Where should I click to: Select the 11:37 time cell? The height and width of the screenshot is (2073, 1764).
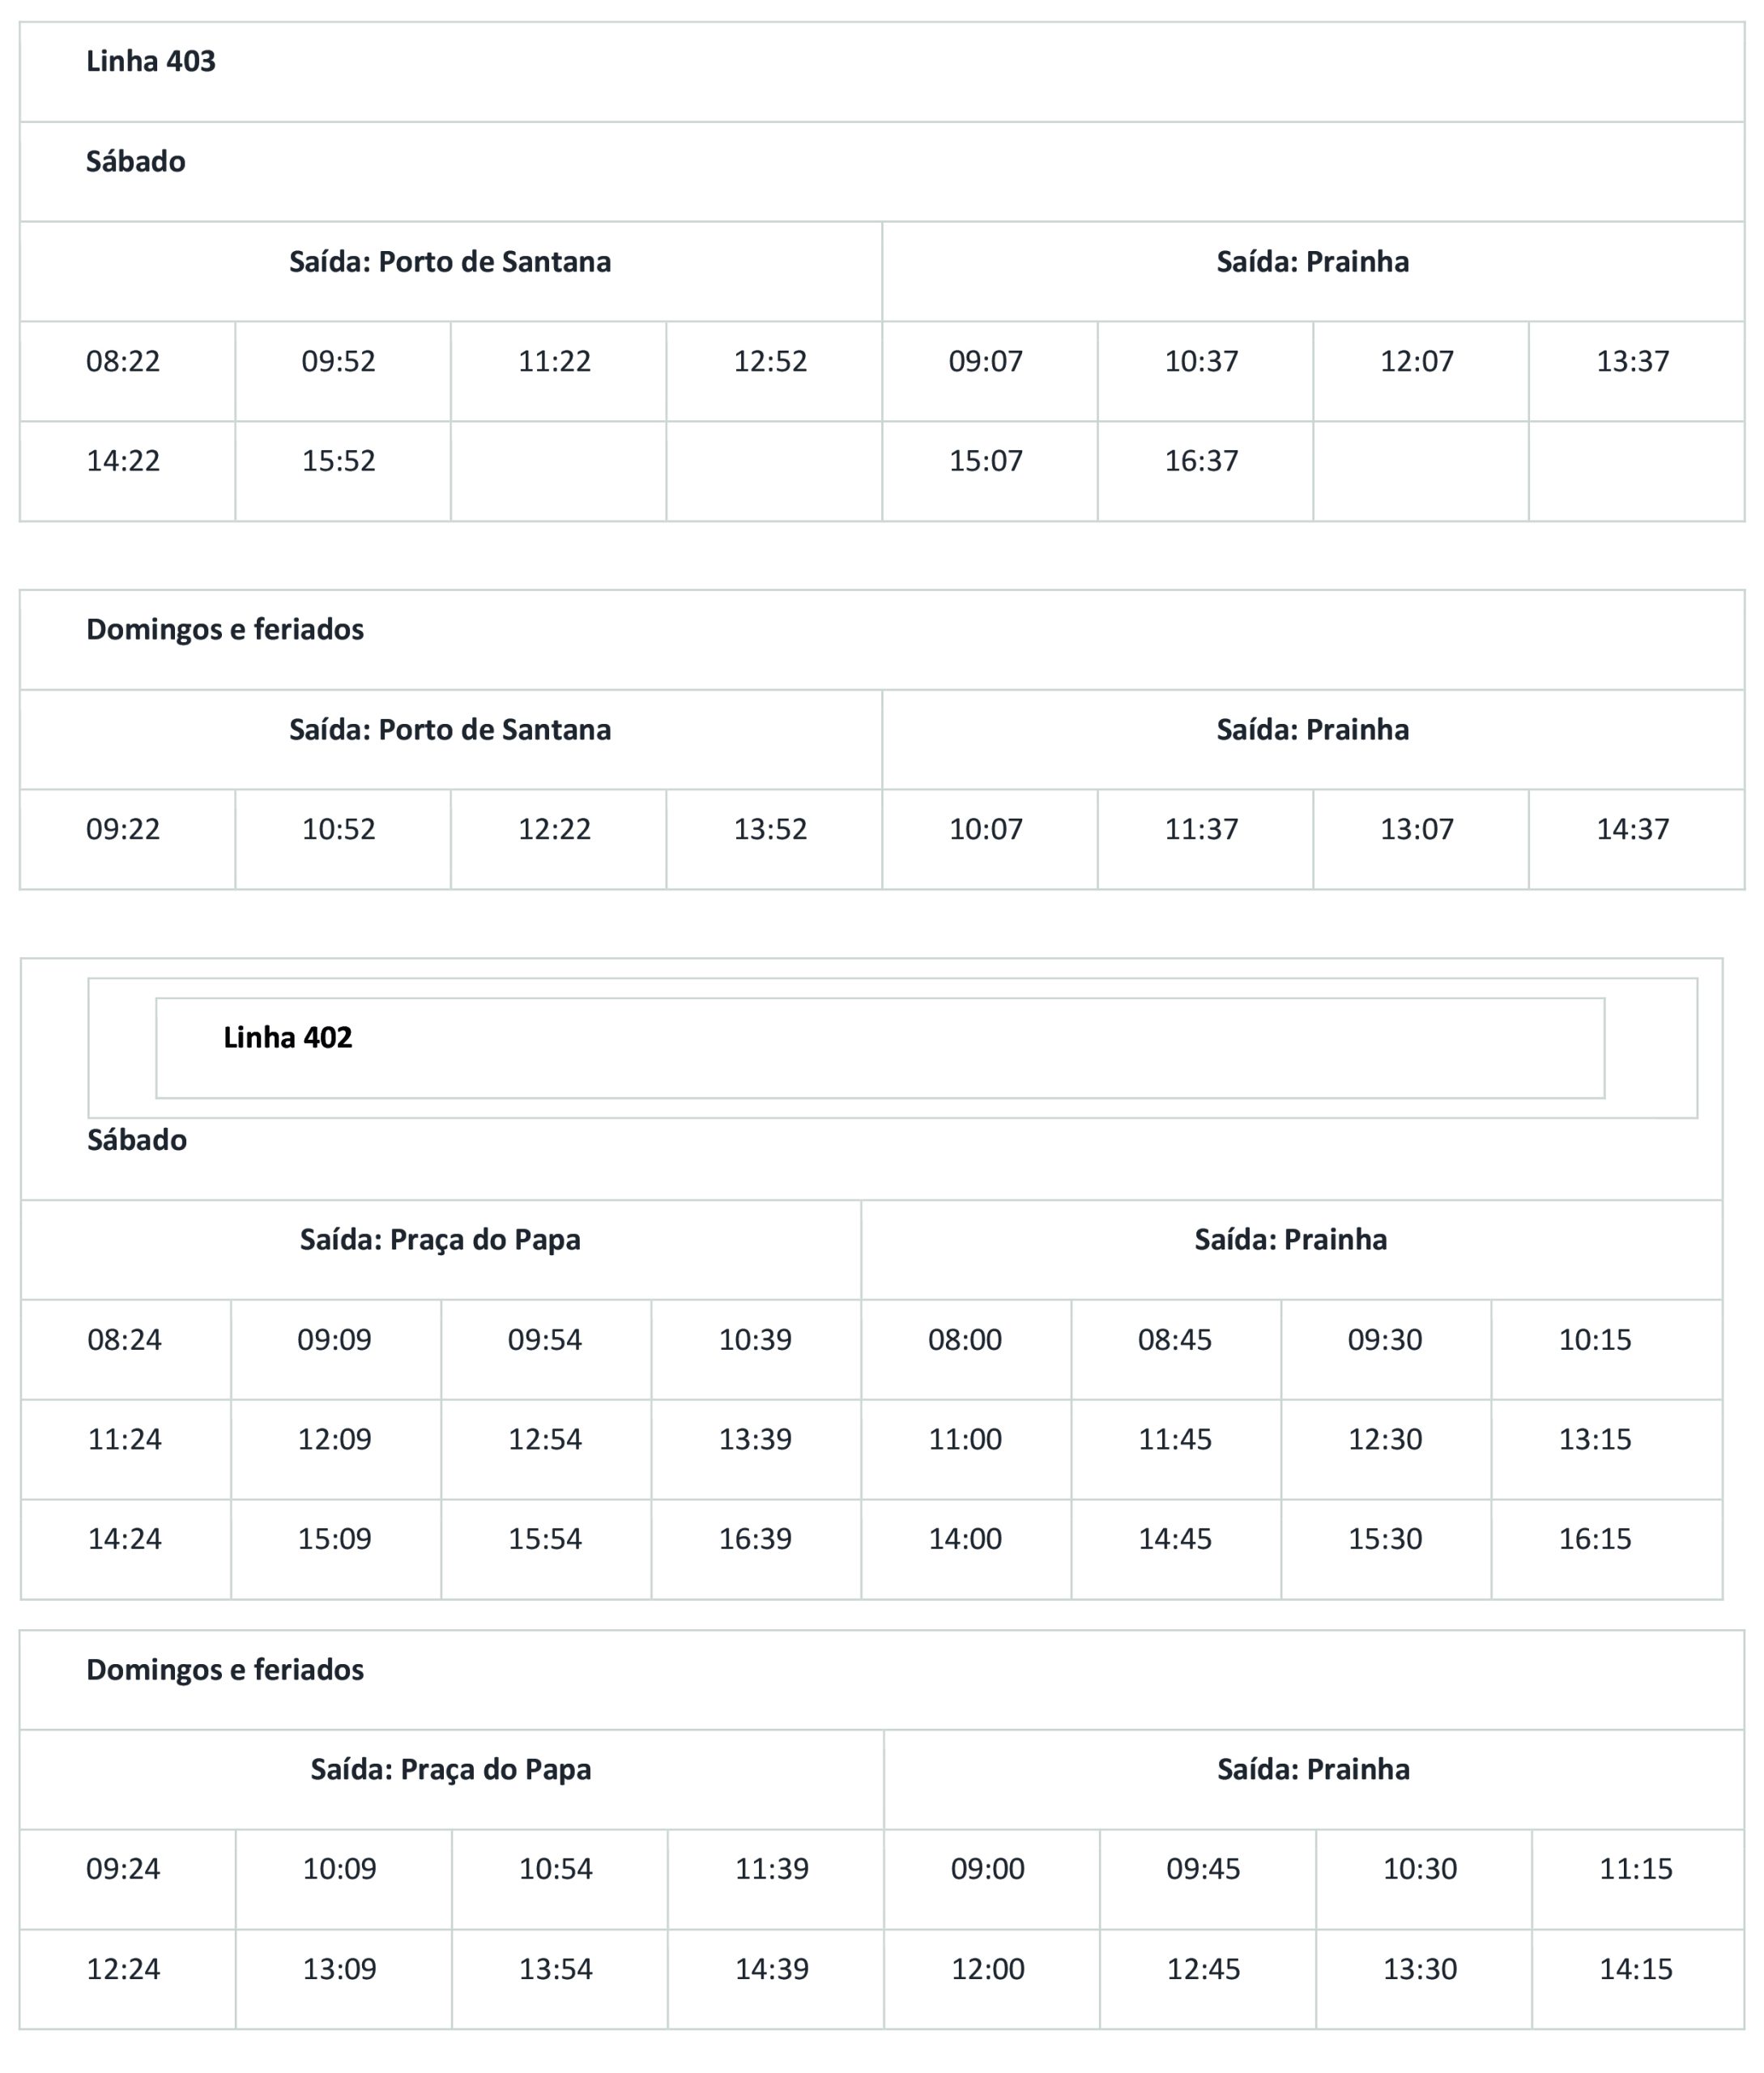point(1201,829)
